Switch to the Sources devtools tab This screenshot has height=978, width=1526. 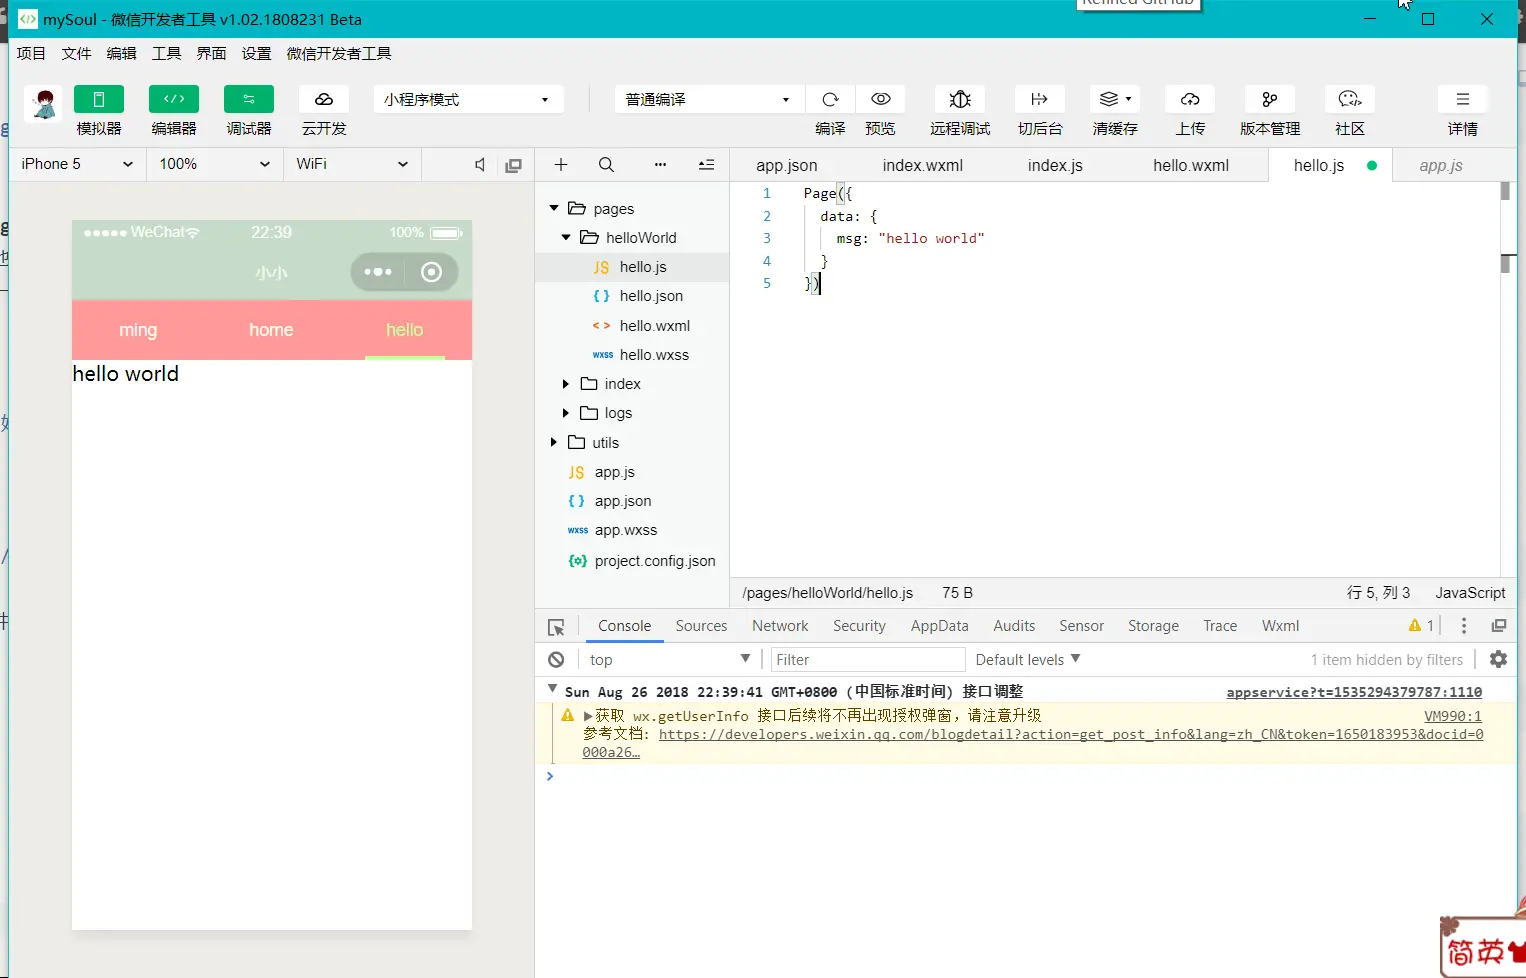click(x=701, y=626)
